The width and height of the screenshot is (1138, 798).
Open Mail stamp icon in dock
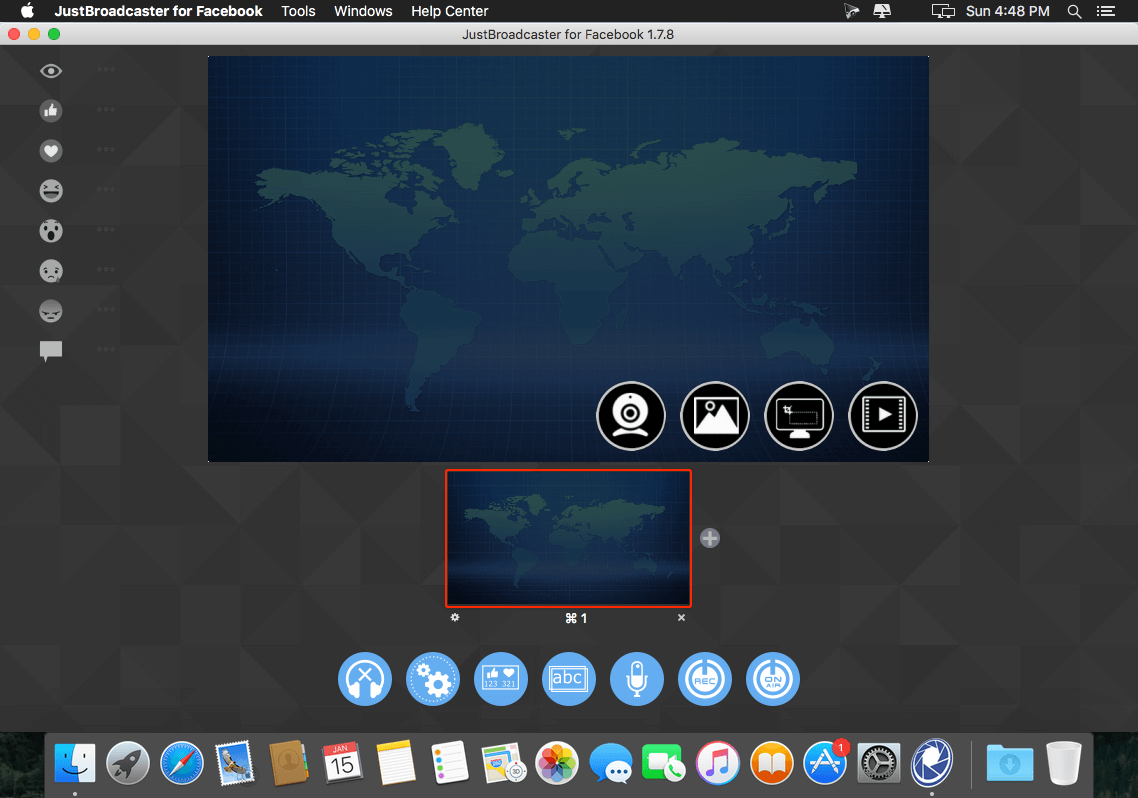pos(235,763)
